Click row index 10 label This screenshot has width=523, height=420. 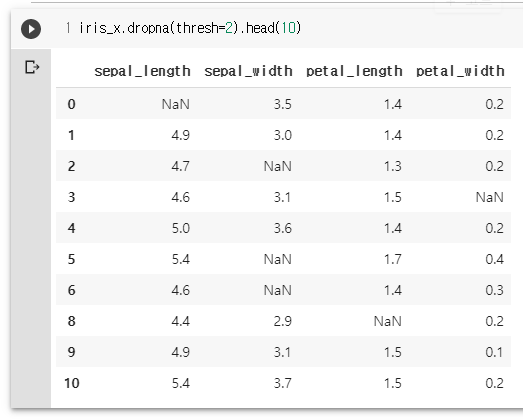click(72, 383)
